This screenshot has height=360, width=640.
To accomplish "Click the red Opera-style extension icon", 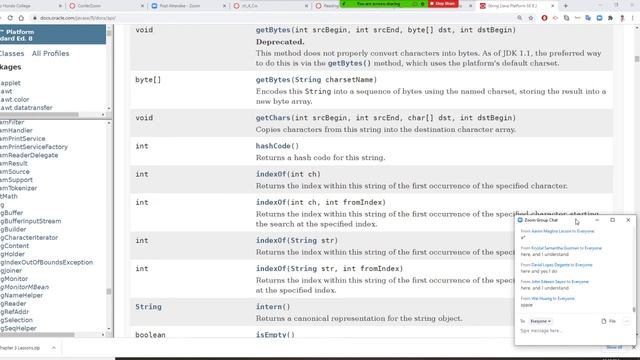I will point(544,18).
